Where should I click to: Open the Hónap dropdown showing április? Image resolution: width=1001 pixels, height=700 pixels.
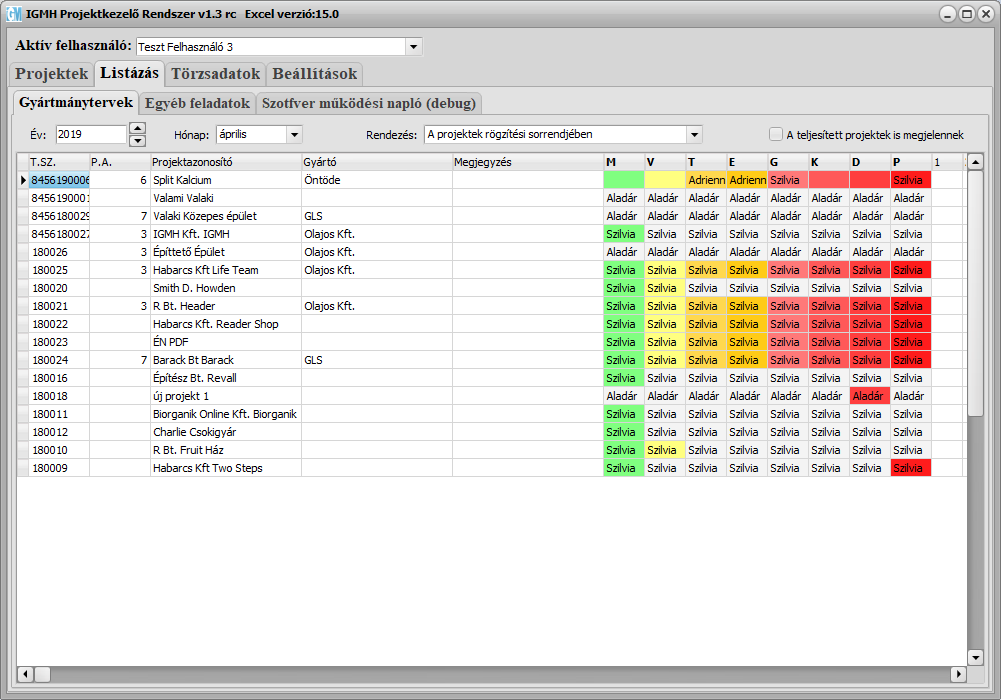point(294,135)
